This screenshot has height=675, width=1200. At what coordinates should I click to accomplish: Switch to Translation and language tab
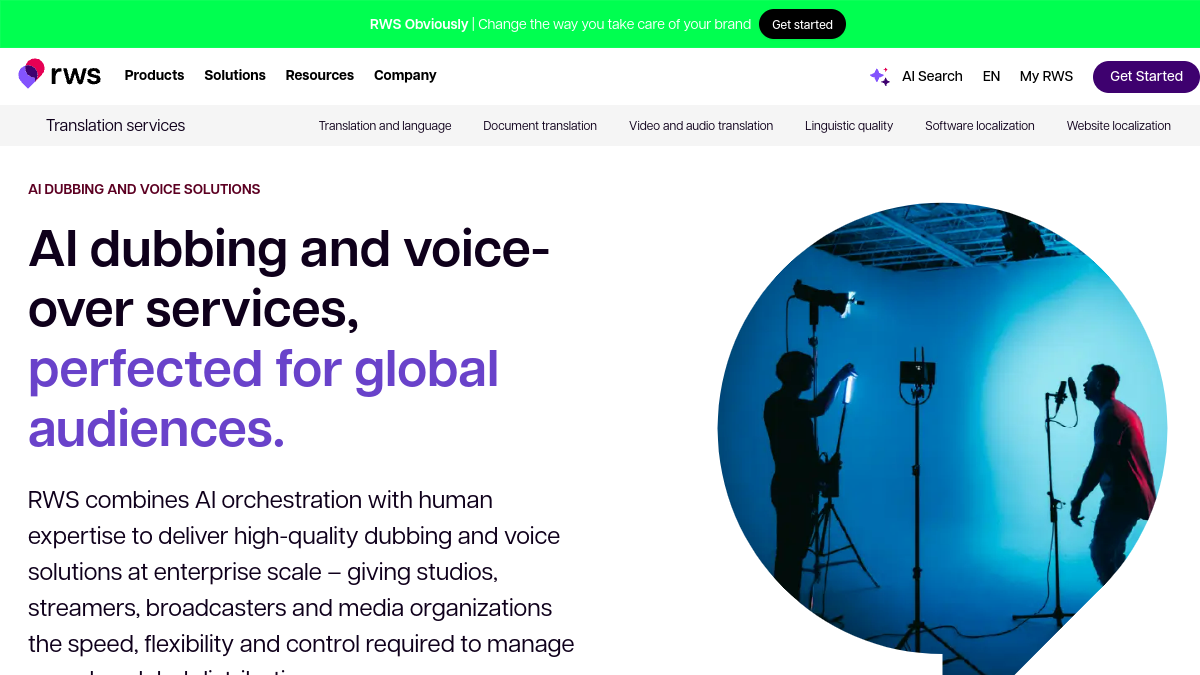(385, 126)
